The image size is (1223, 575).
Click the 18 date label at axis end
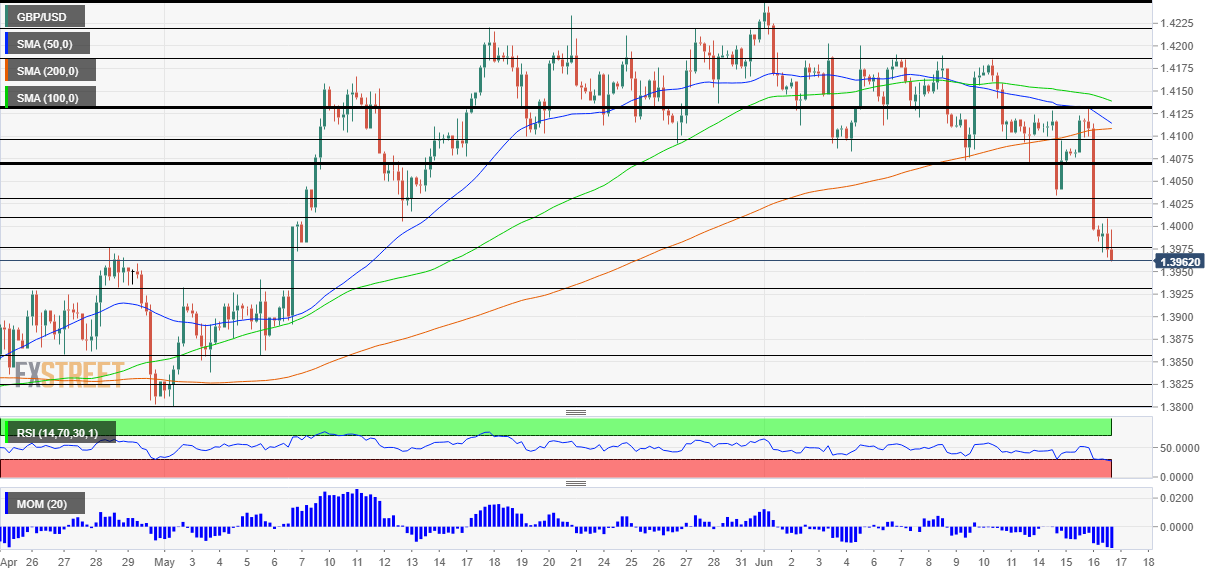click(x=1147, y=563)
